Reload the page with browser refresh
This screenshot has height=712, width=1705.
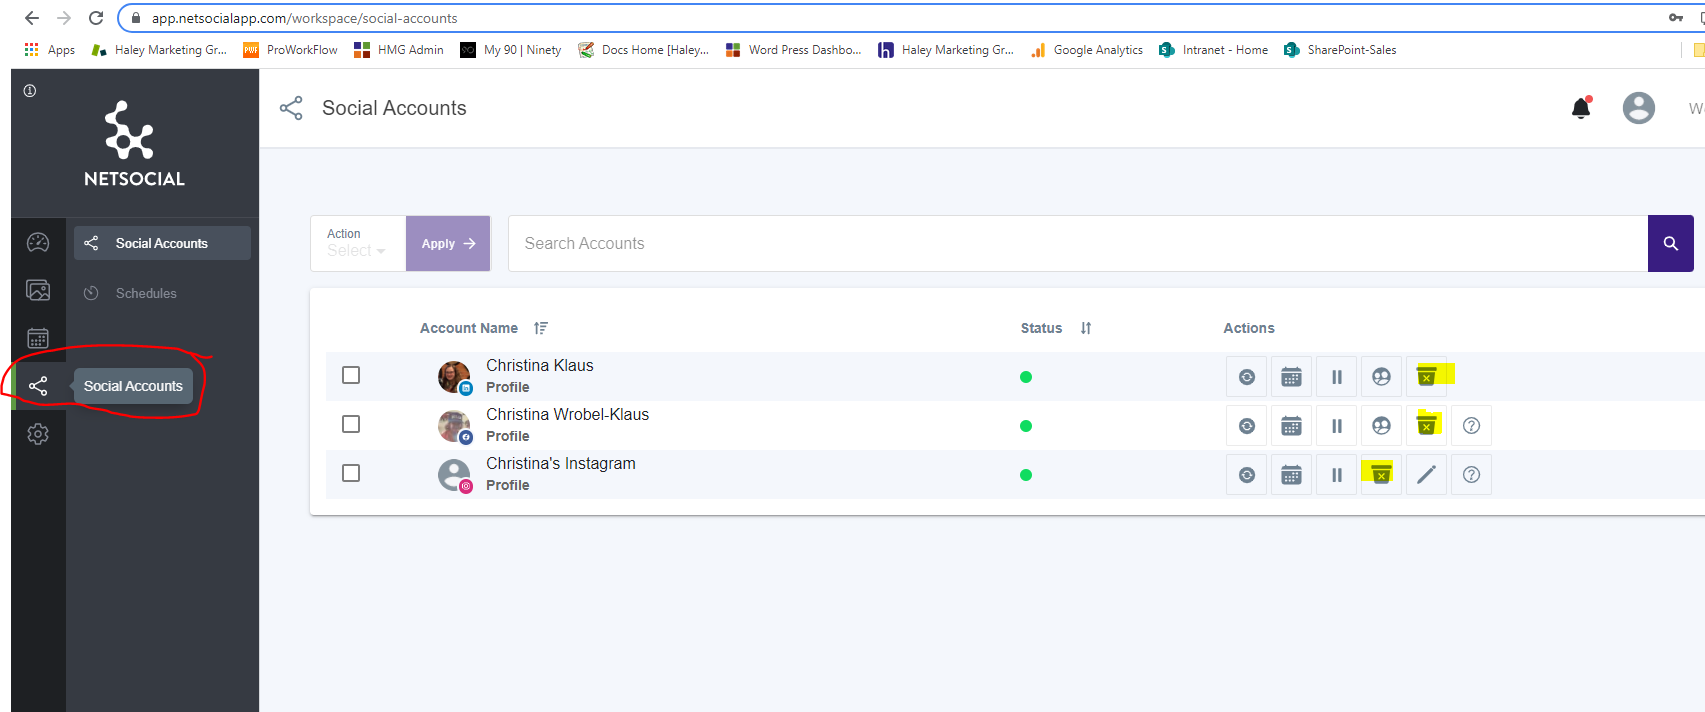click(96, 18)
